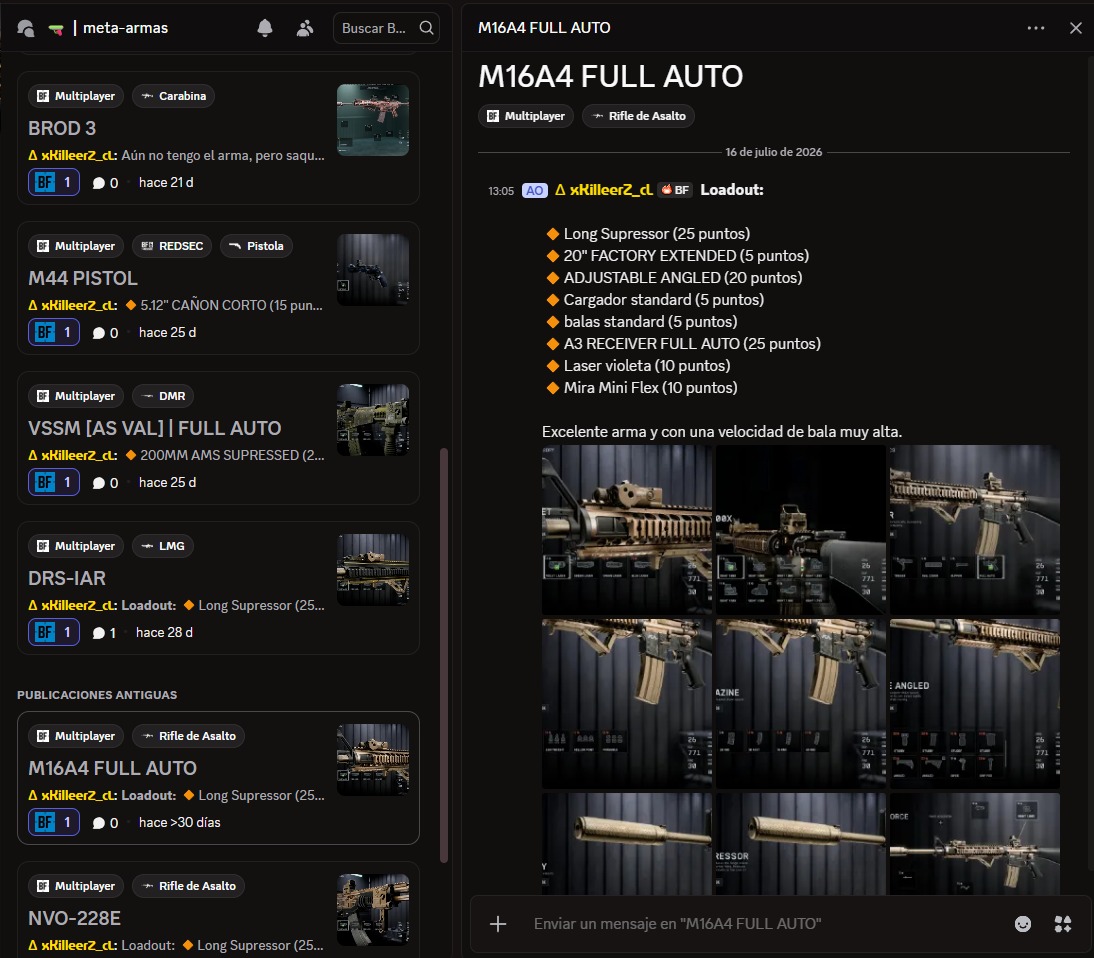Toggle the BF reaction on M44 PISTOL post
This screenshot has width=1094, height=958.
coord(54,333)
